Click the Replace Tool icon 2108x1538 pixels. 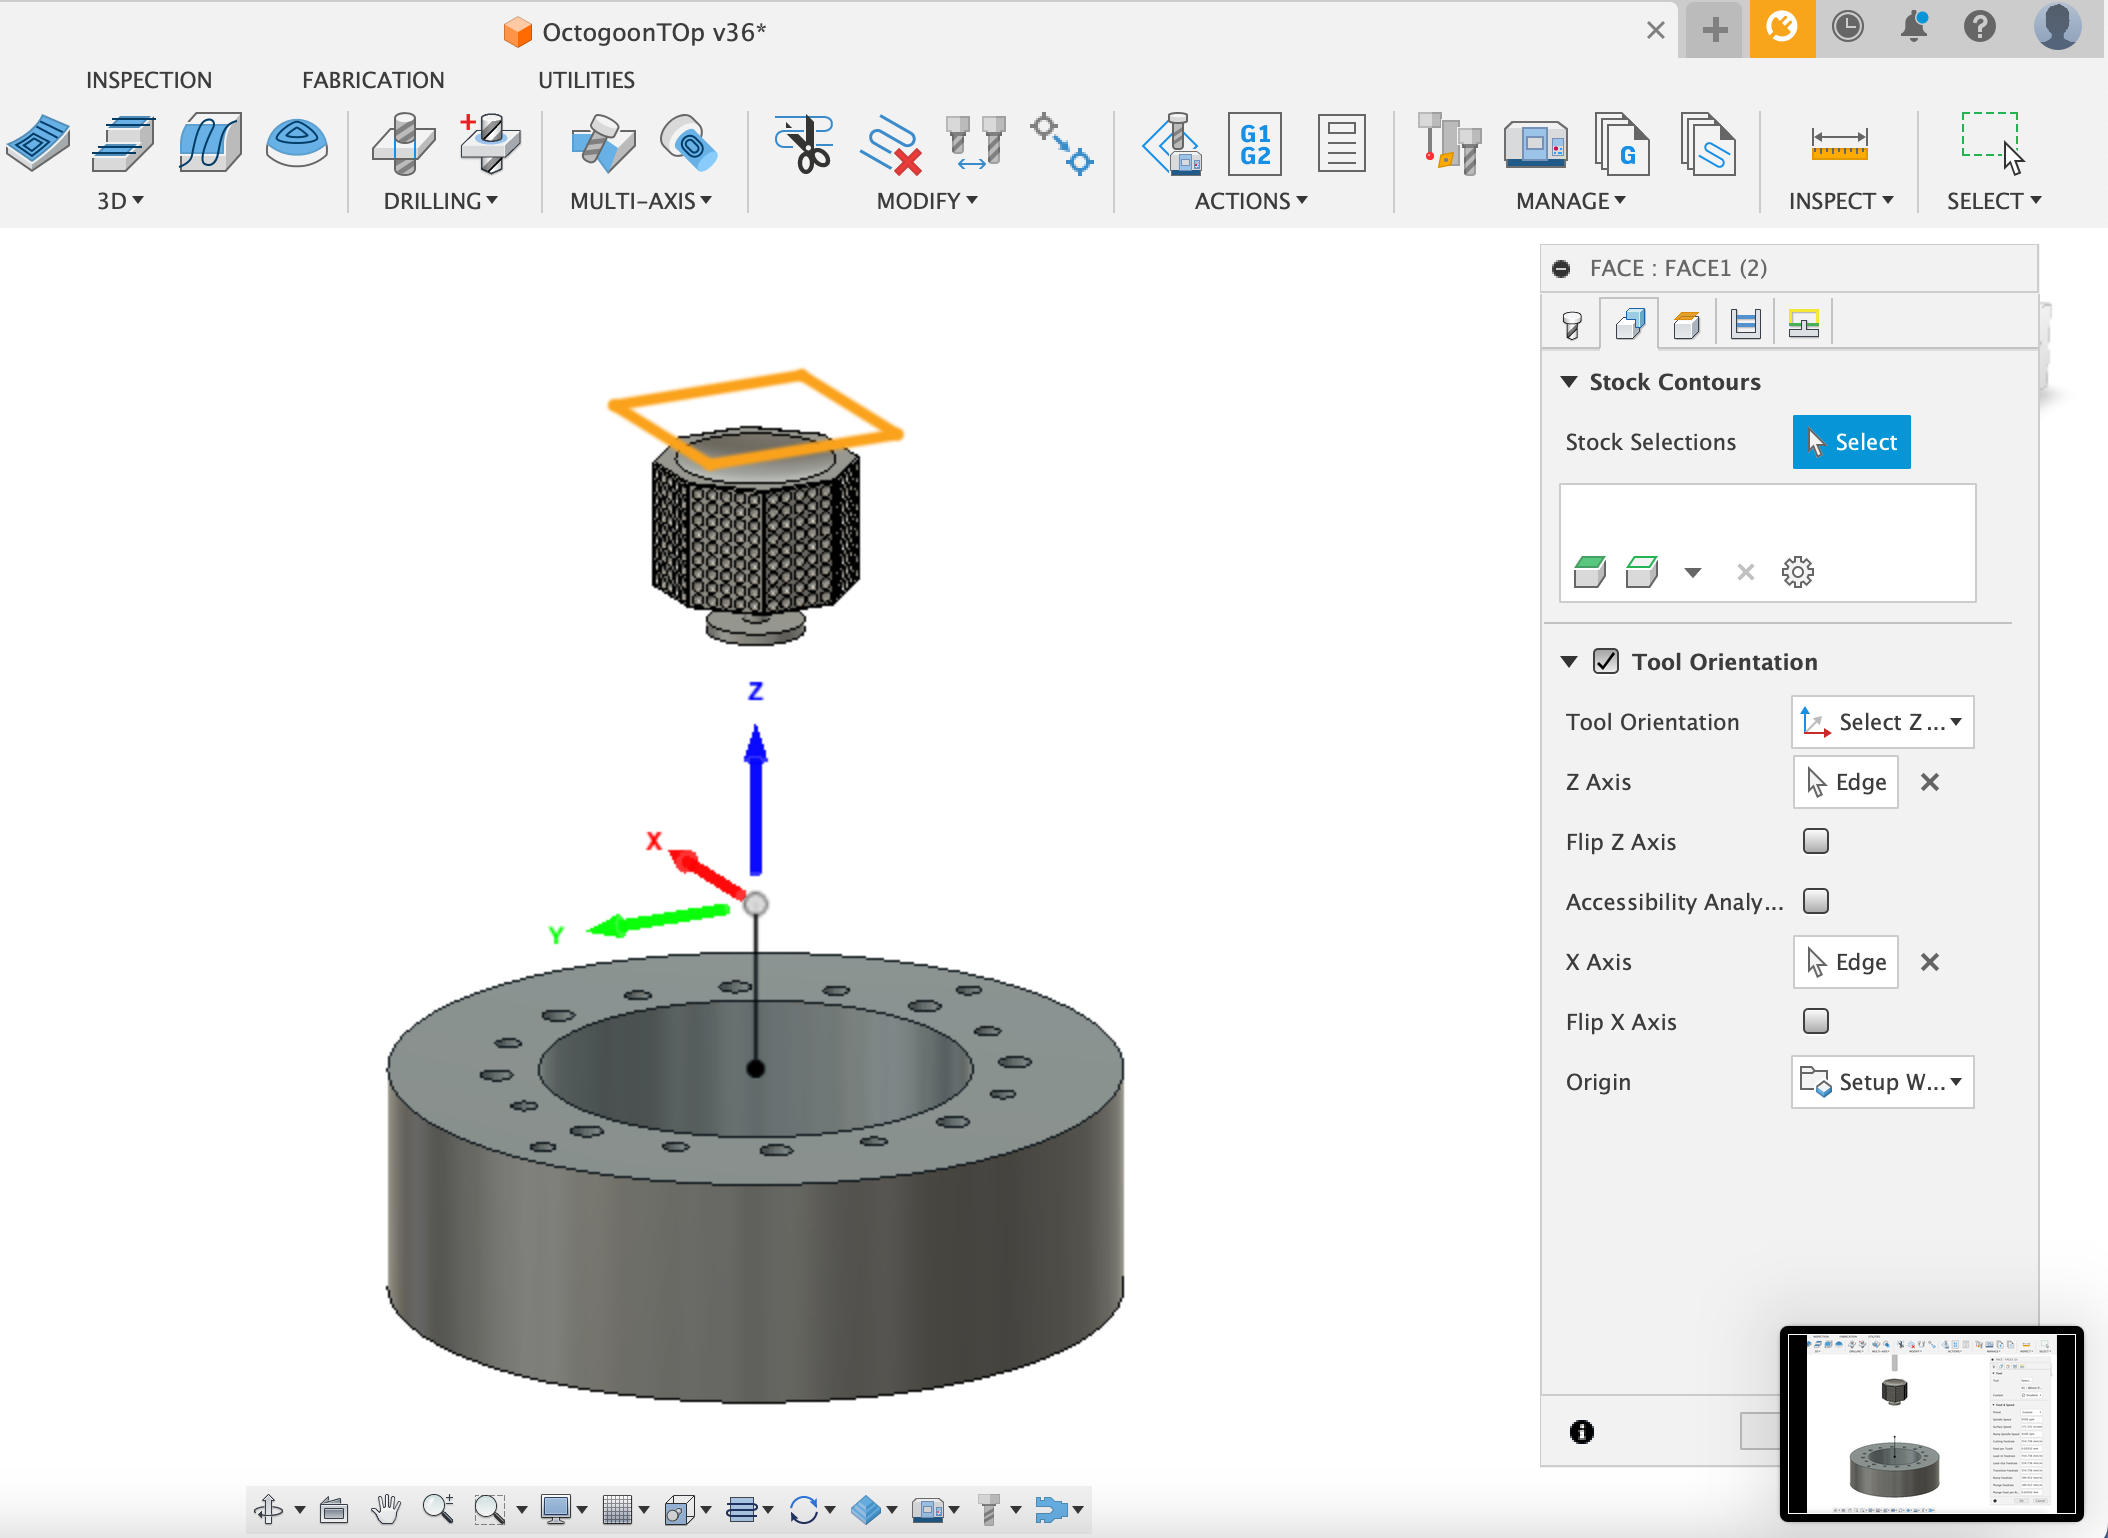click(x=976, y=143)
